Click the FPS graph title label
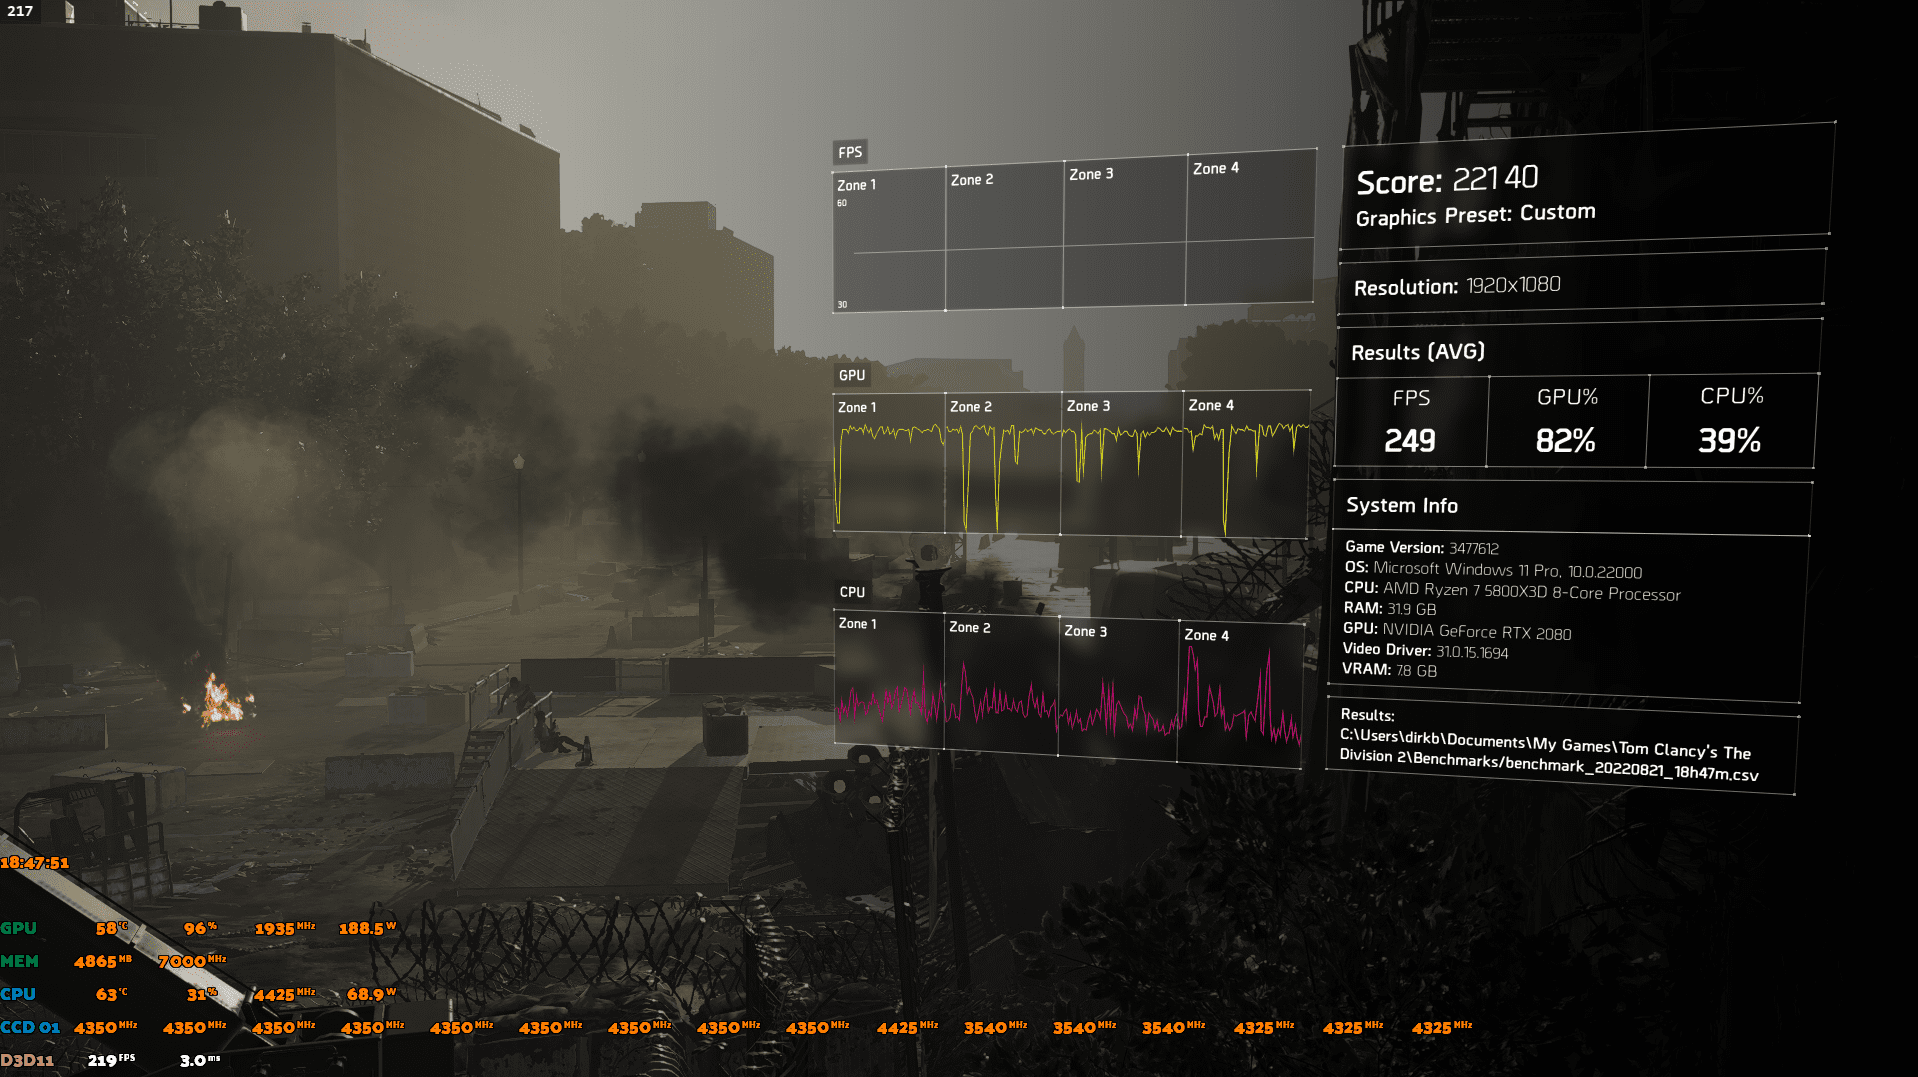The width and height of the screenshot is (1918, 1077). [x=850, y=152]
